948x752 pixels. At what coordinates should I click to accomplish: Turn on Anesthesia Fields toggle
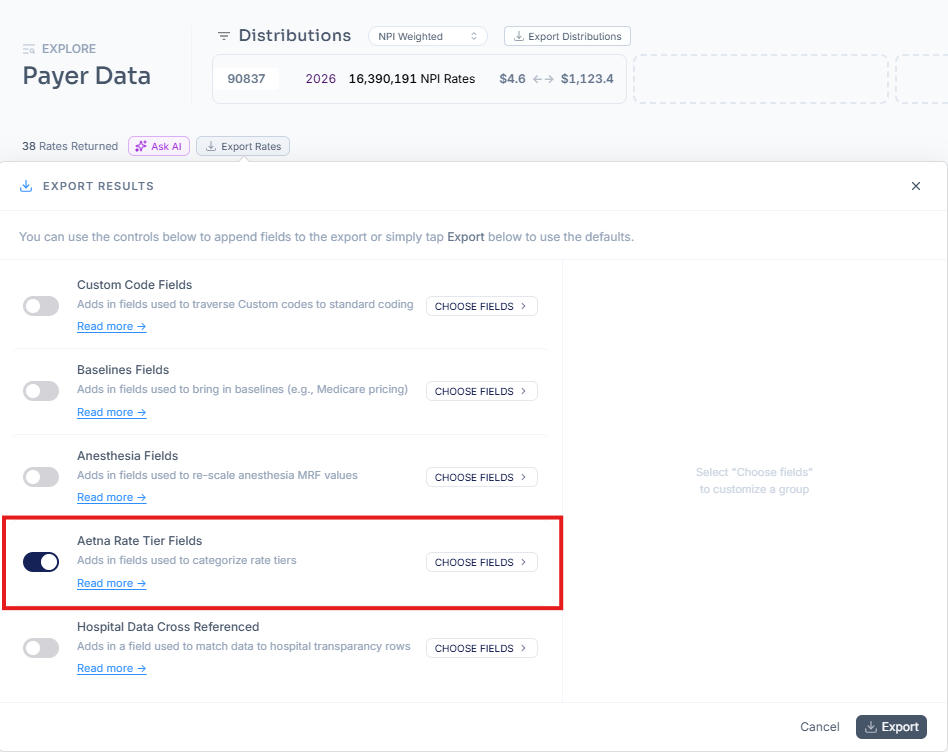pos(41,477)
